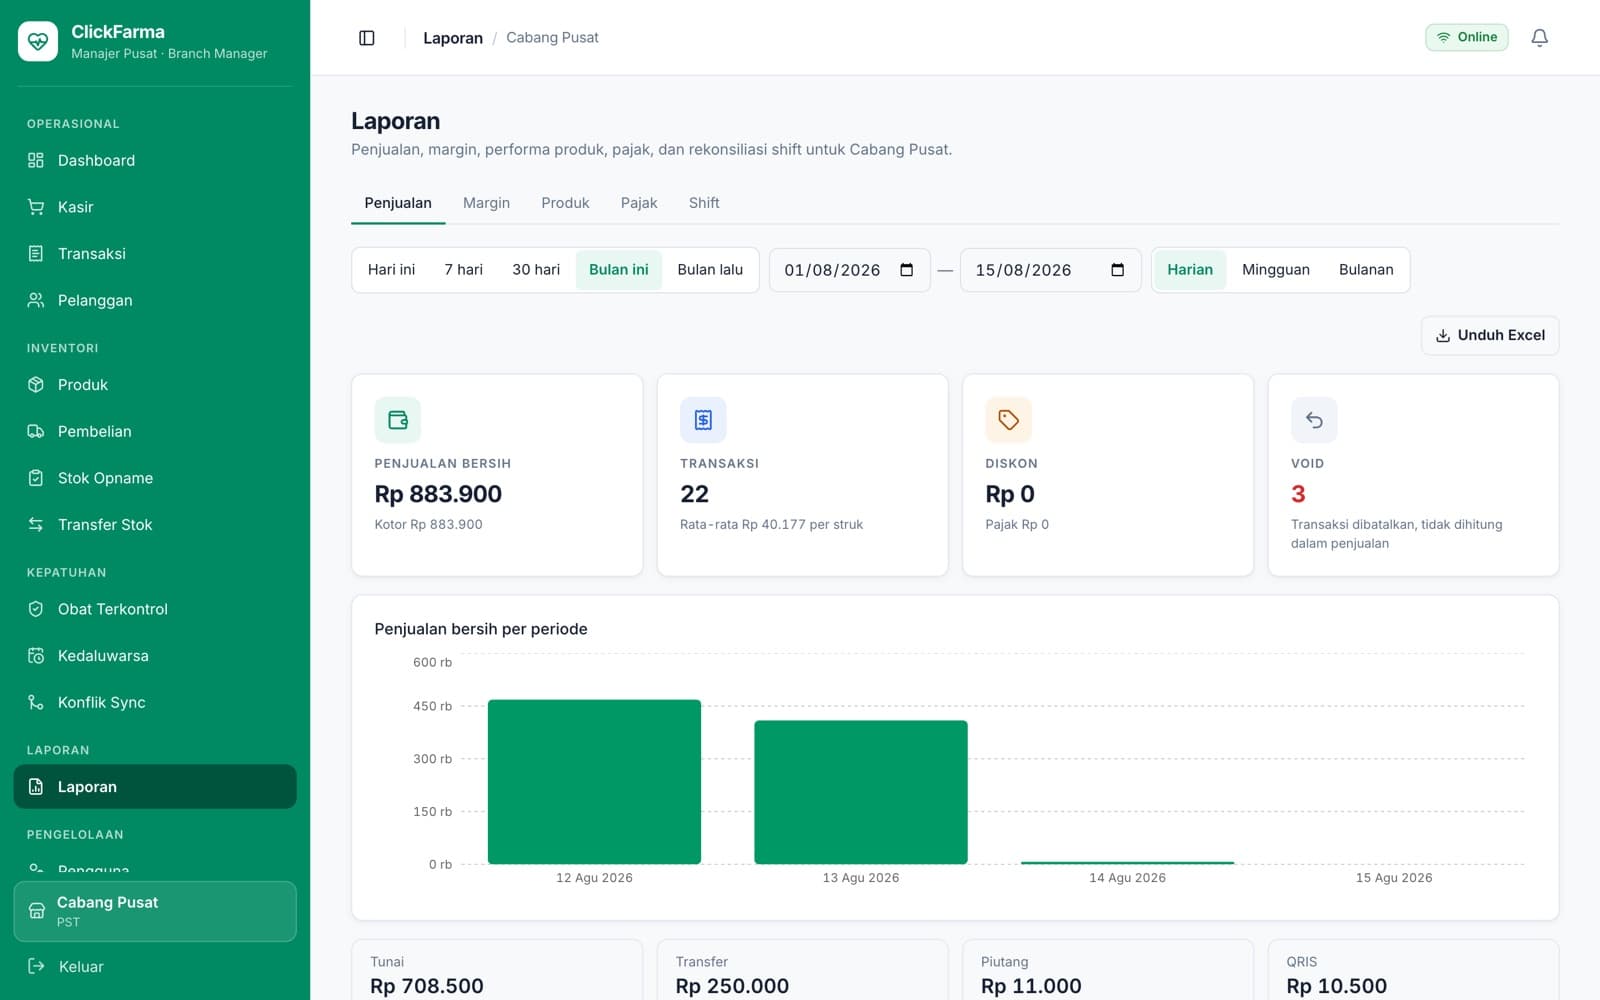Viewport: 1600px width, 1000px height.
Task: Click the Laporan document icon in sidebar
Action: [36, 787]
